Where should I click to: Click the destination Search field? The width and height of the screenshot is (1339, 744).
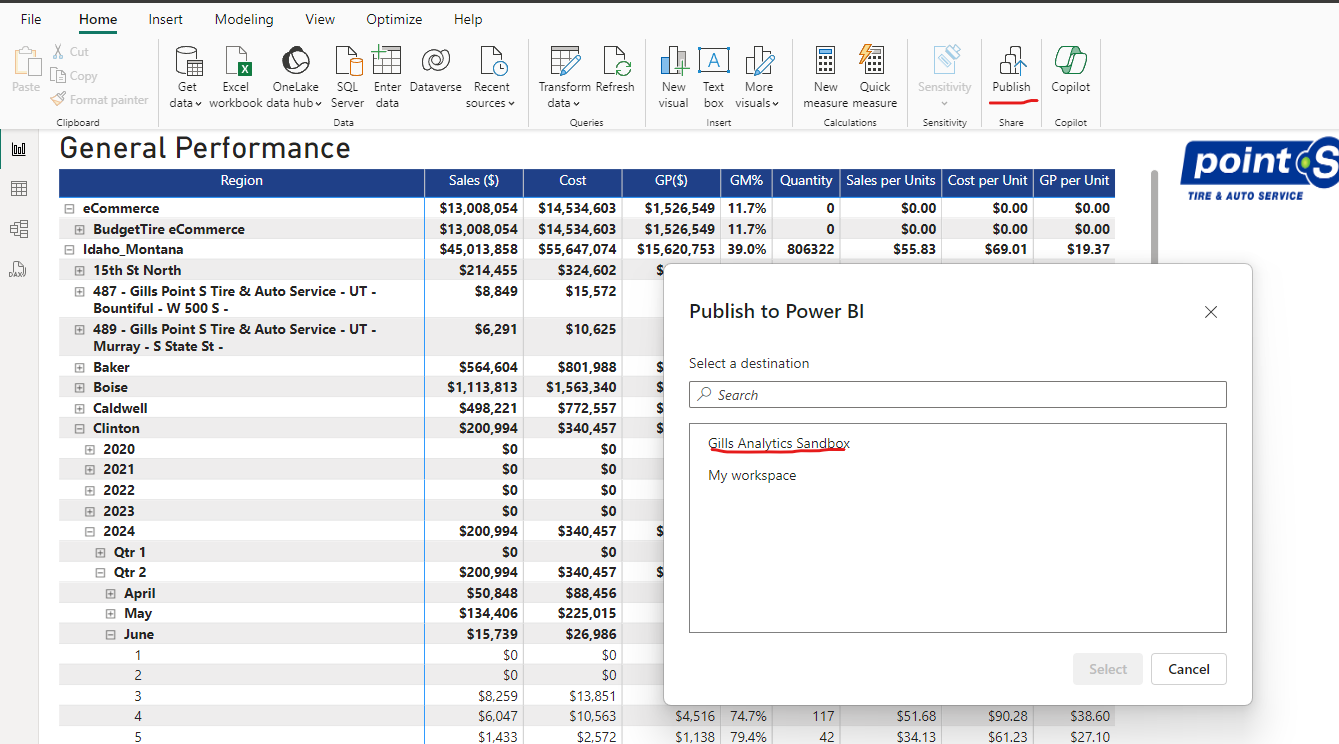pyautogui.click(x=958, y=395)
